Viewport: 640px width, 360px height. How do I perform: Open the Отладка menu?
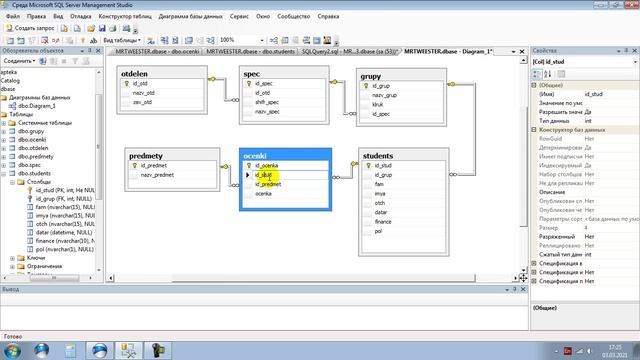tap(80, 16)
